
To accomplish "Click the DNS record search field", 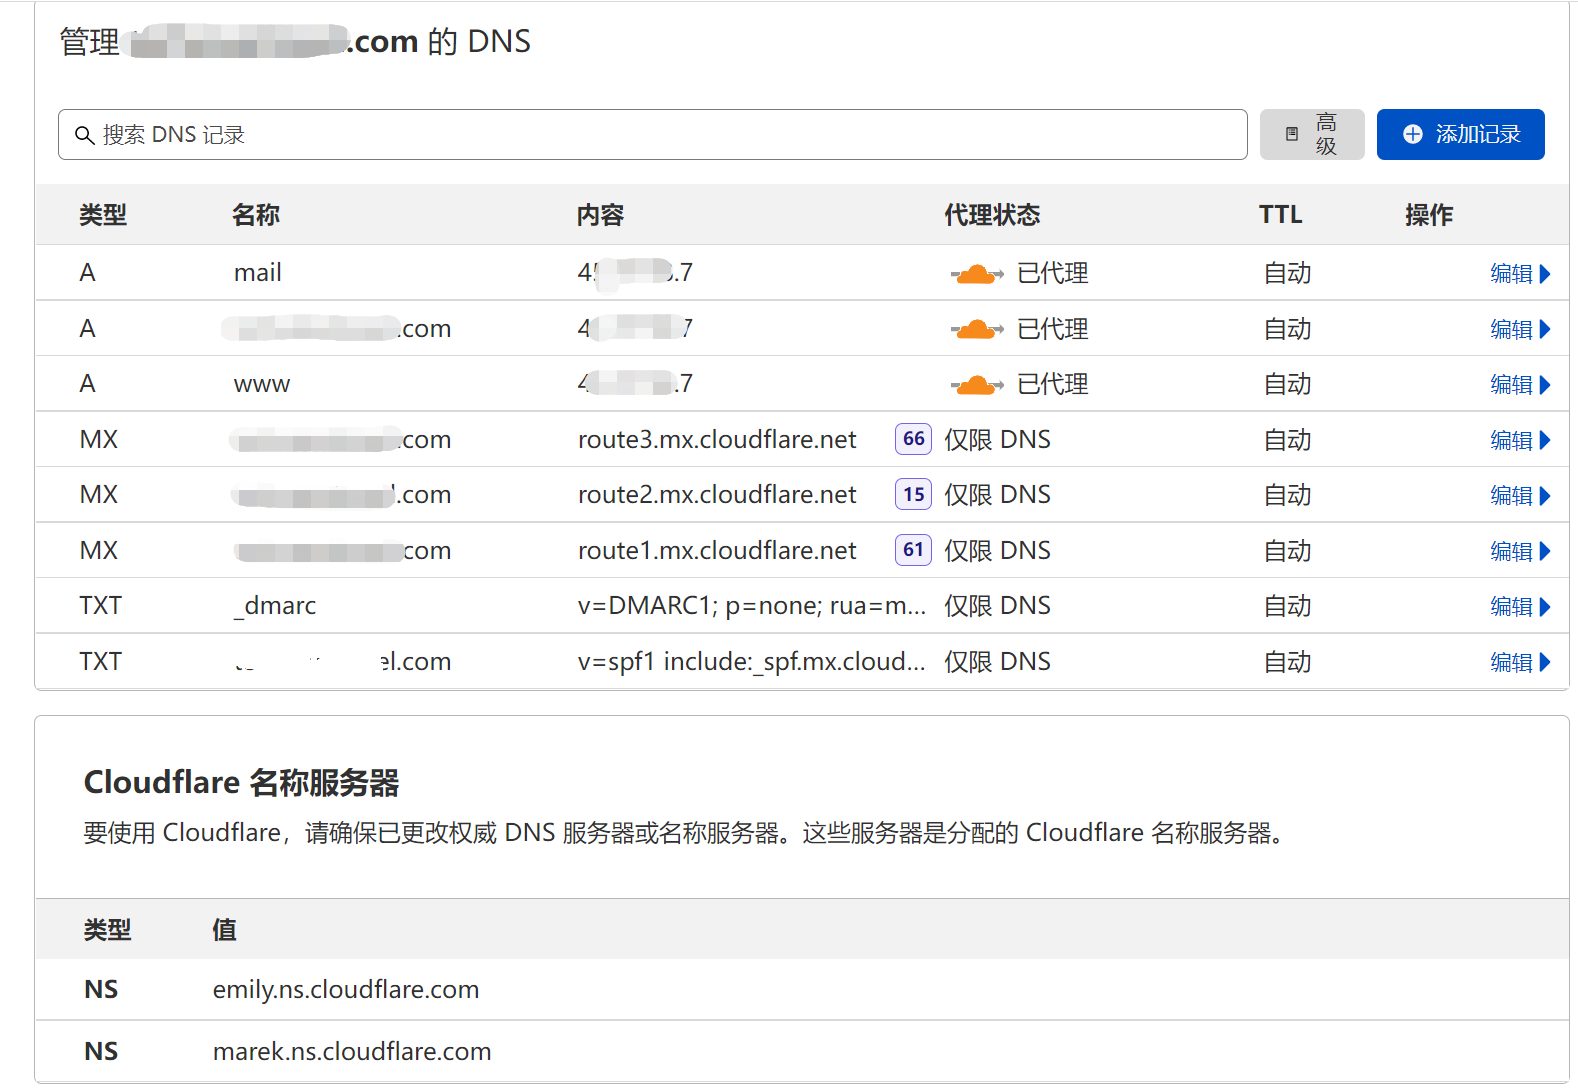I will (x=652, y=135).
